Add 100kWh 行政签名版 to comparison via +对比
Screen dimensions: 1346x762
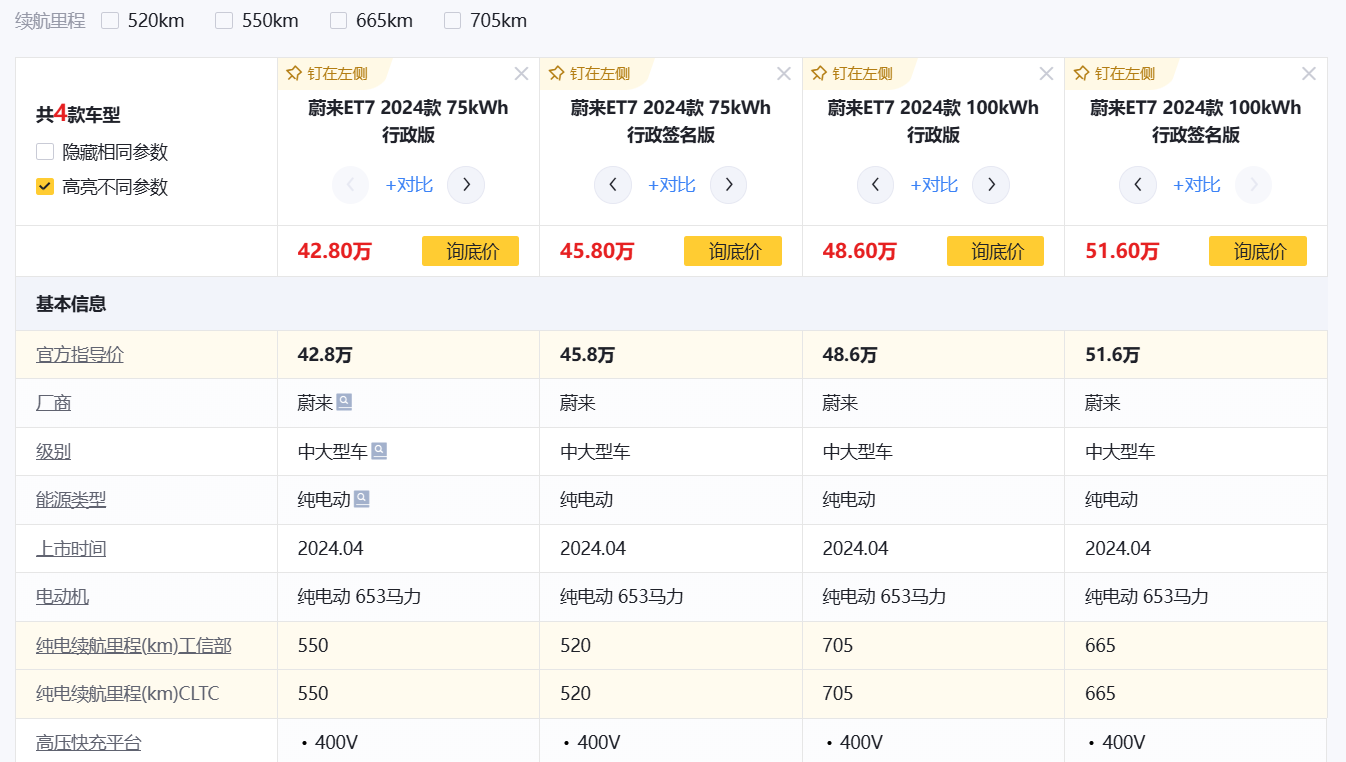(1197, 185)
